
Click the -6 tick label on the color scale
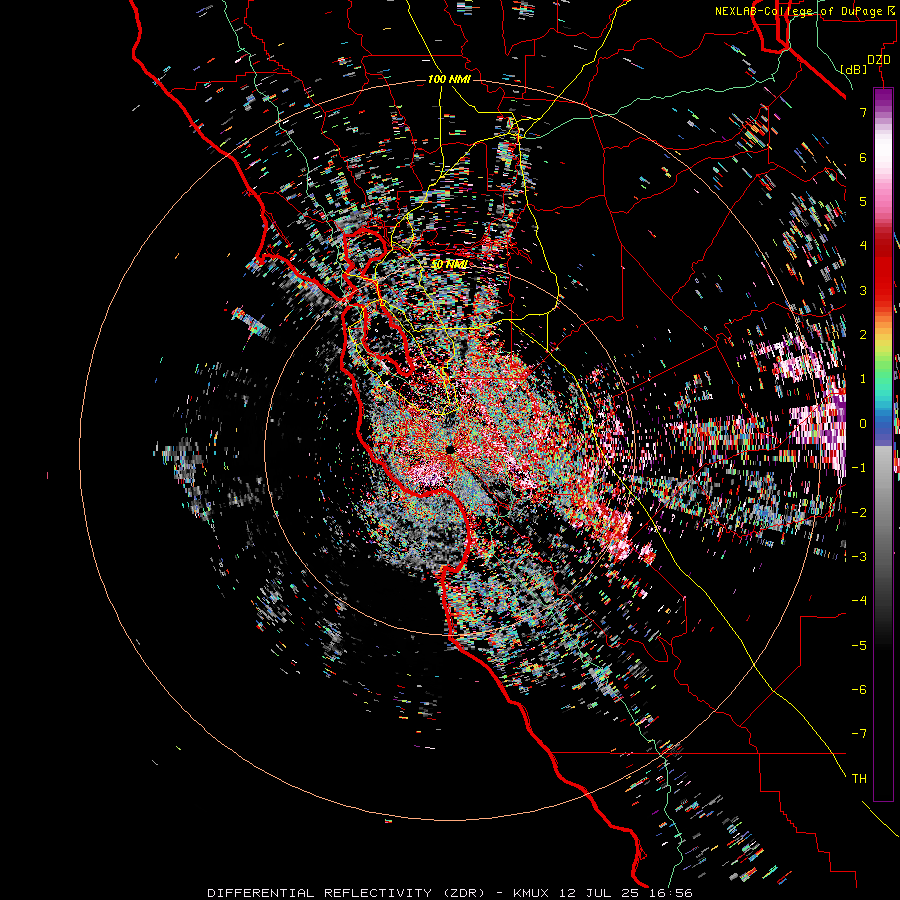pyautogui.click(x=859, y=689)
